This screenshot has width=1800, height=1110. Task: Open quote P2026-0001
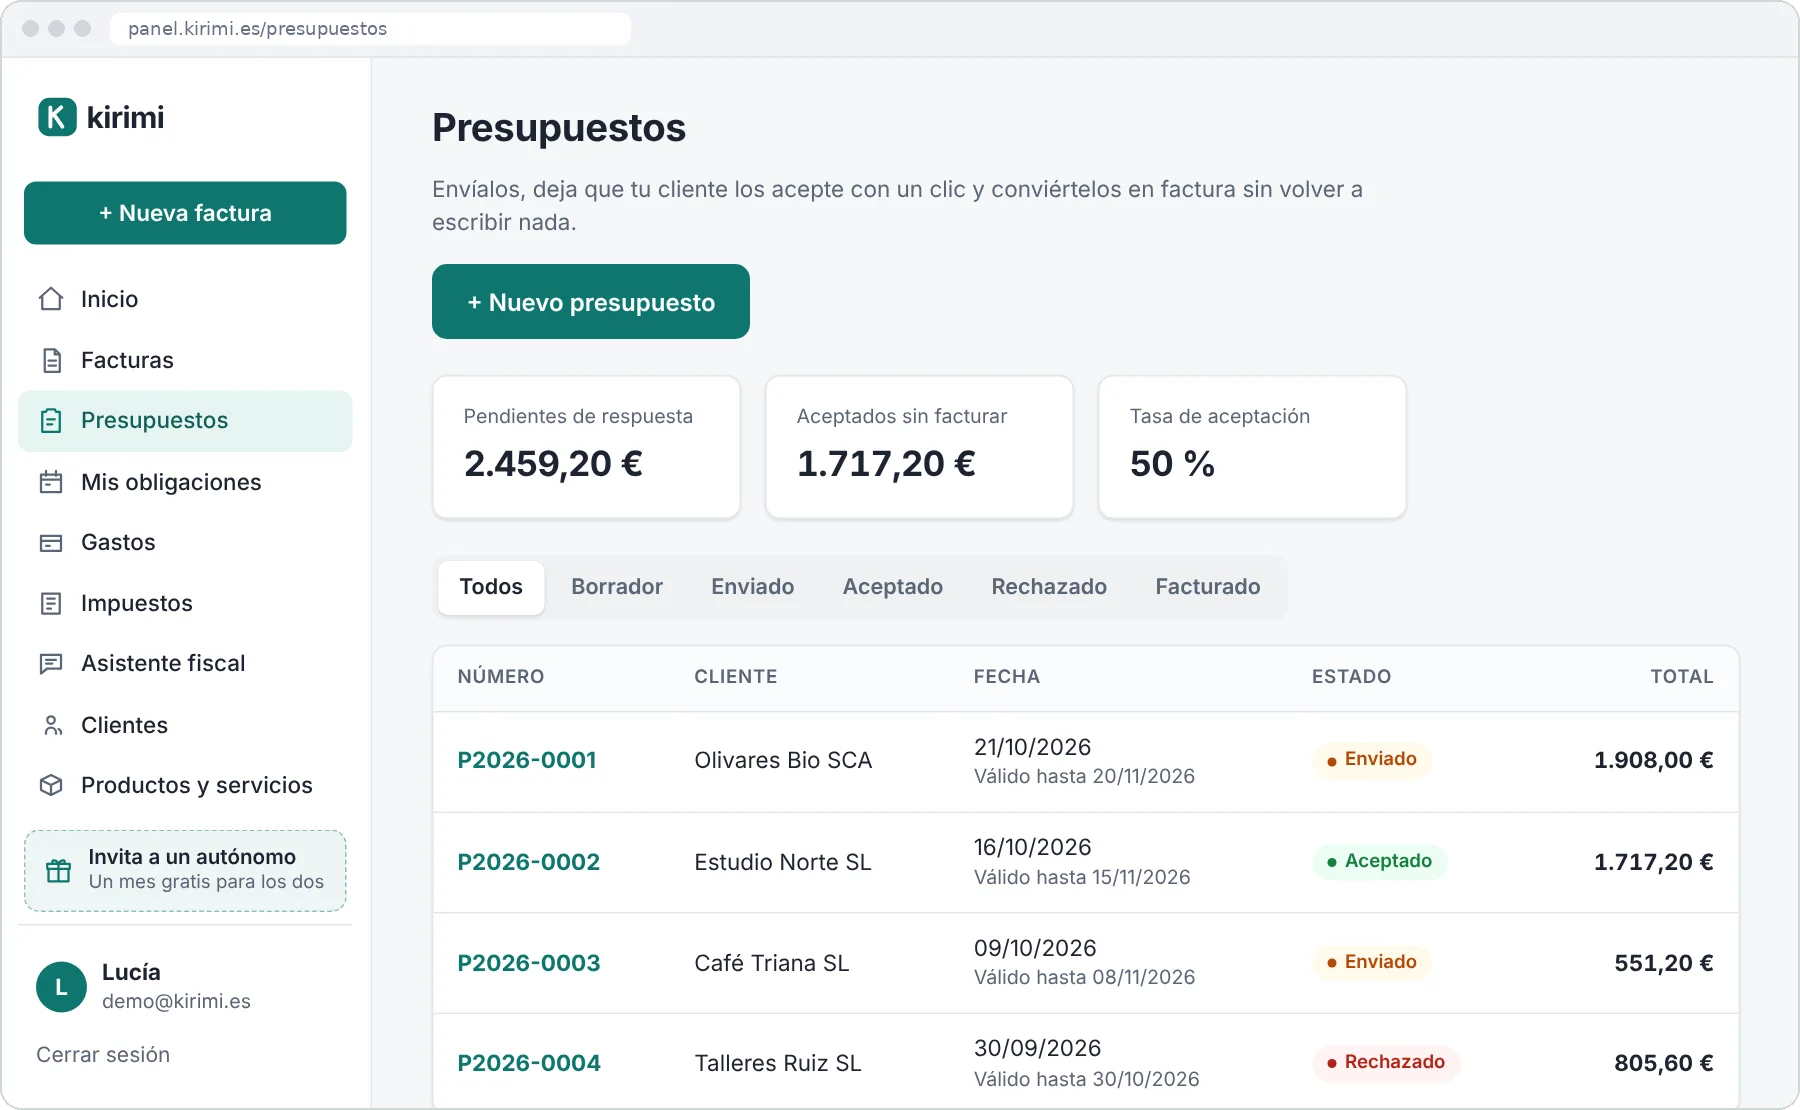click(x=527, y=760)
